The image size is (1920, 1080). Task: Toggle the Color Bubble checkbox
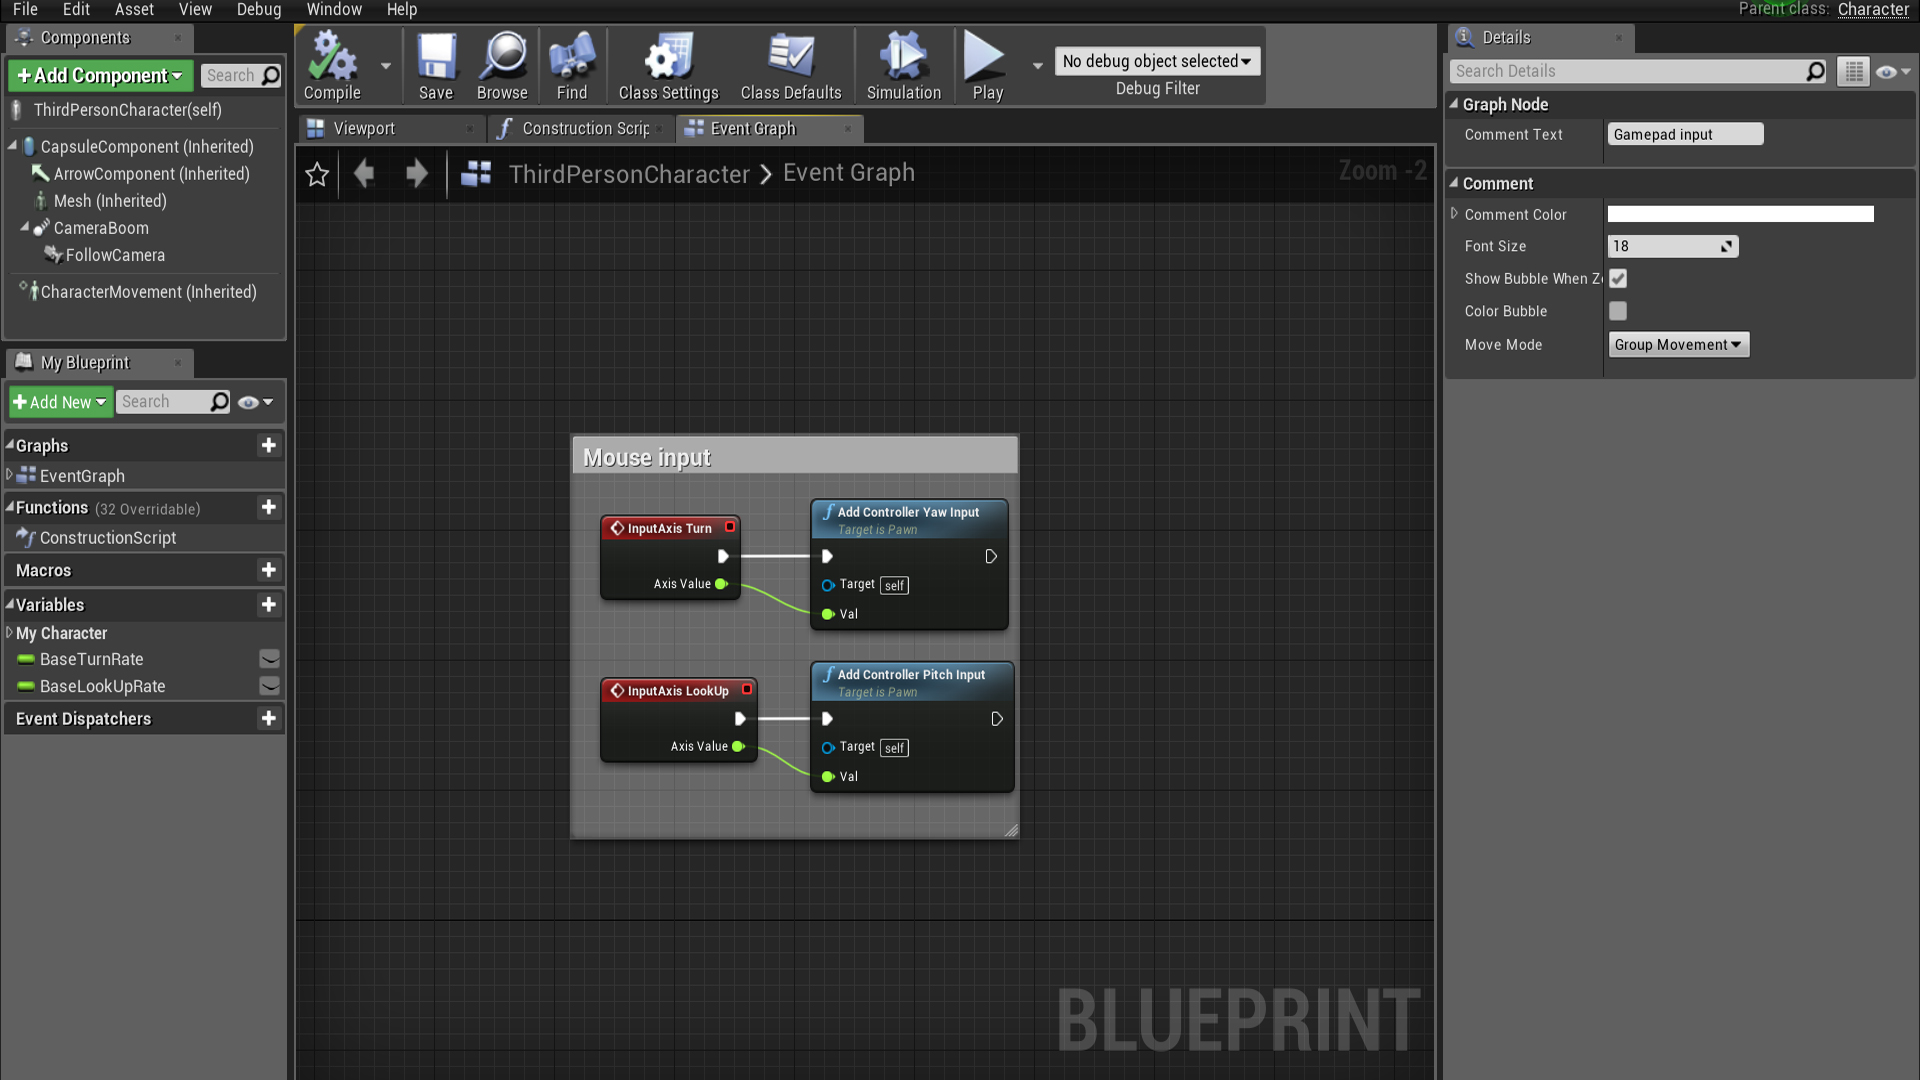pos(1618,311)
